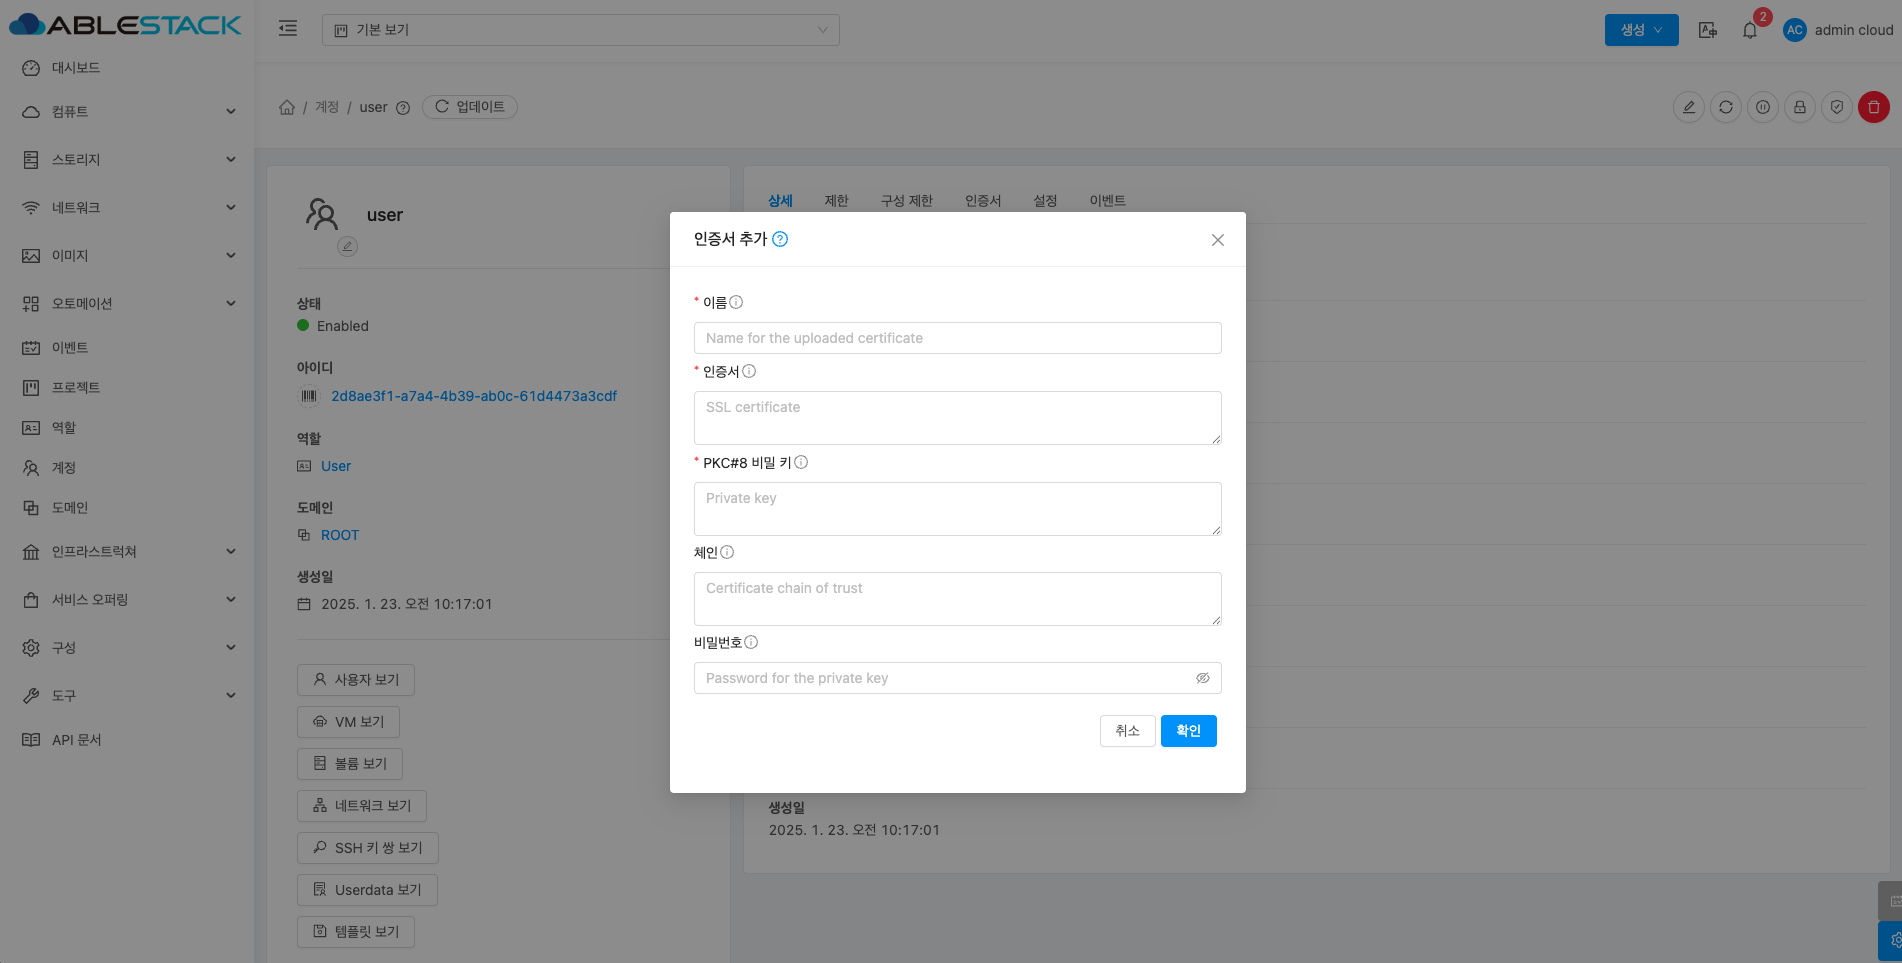Viewport: 1902px width, 963px height.
Task: Collapse the sidebar menu fold icon
Action: 288,29
